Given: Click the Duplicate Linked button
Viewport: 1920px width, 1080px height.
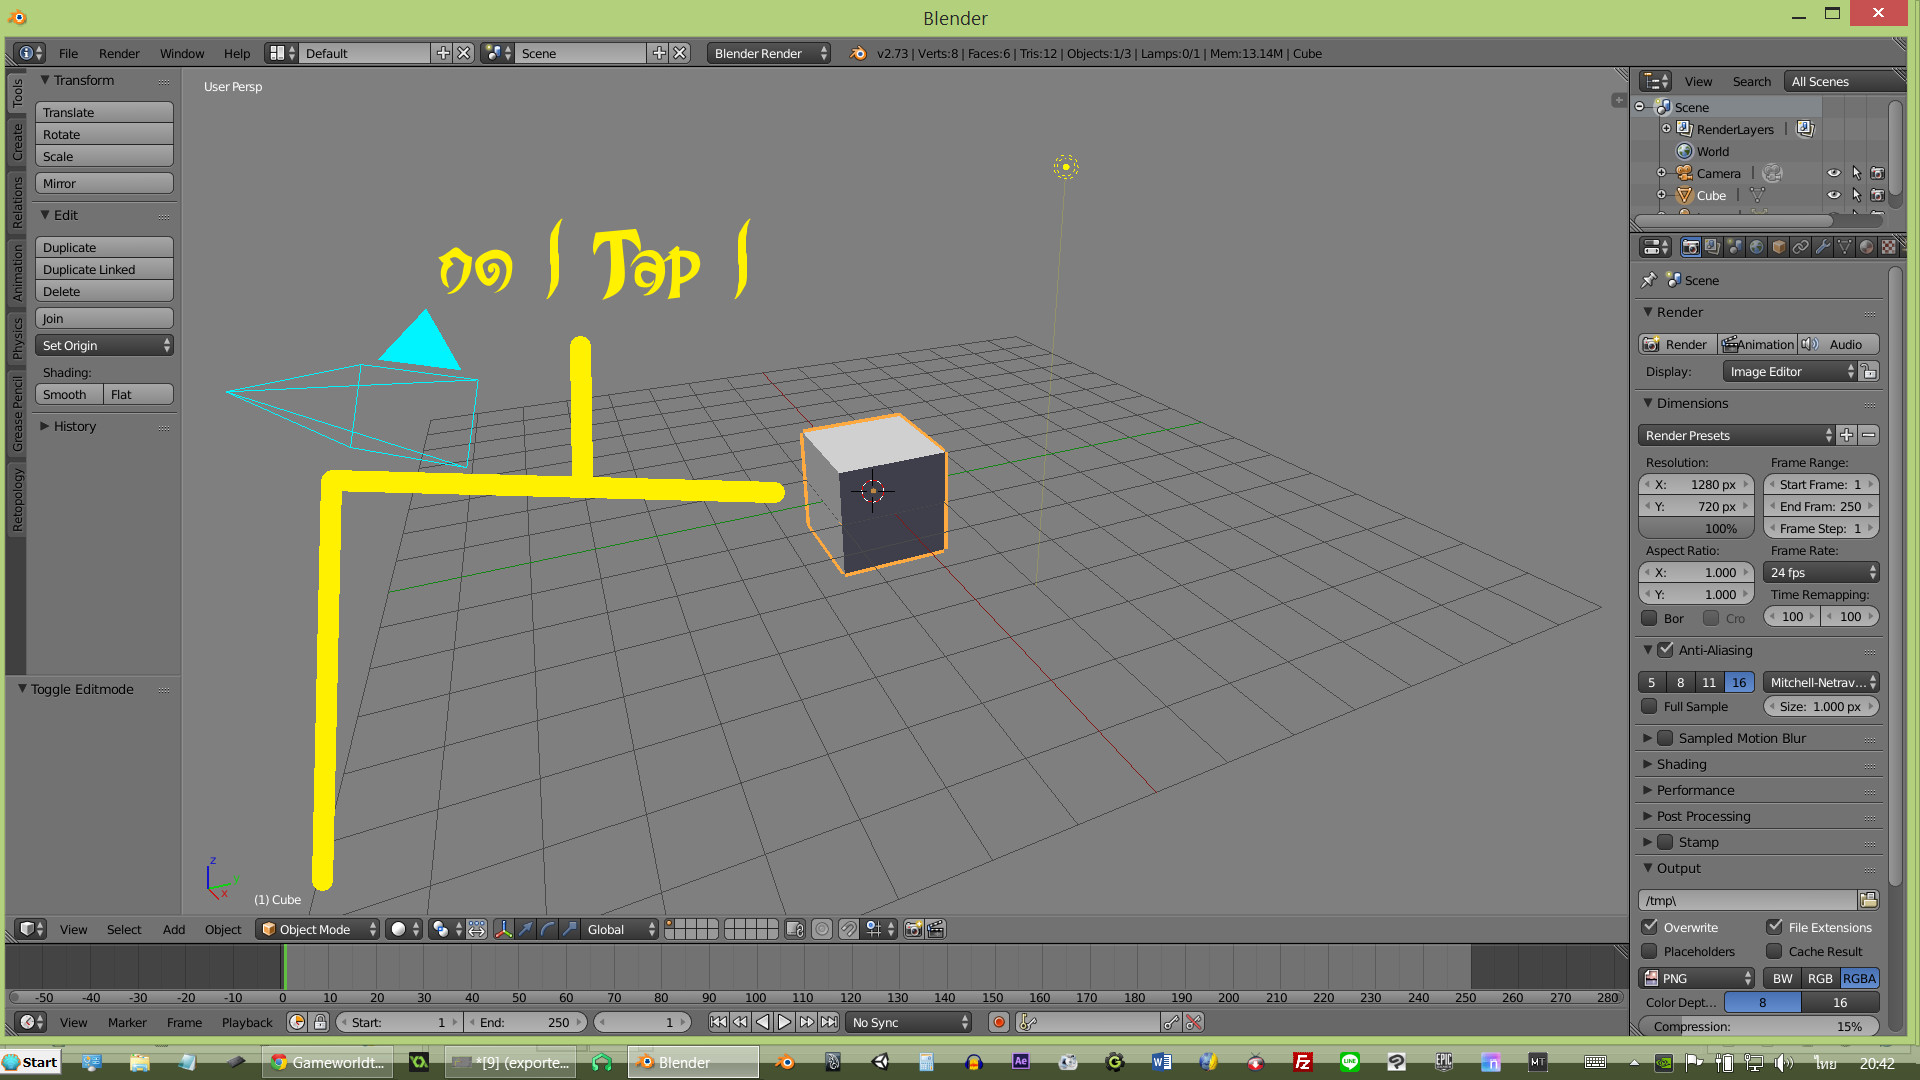Looking at the screenshot, I should tap(104, 269).
